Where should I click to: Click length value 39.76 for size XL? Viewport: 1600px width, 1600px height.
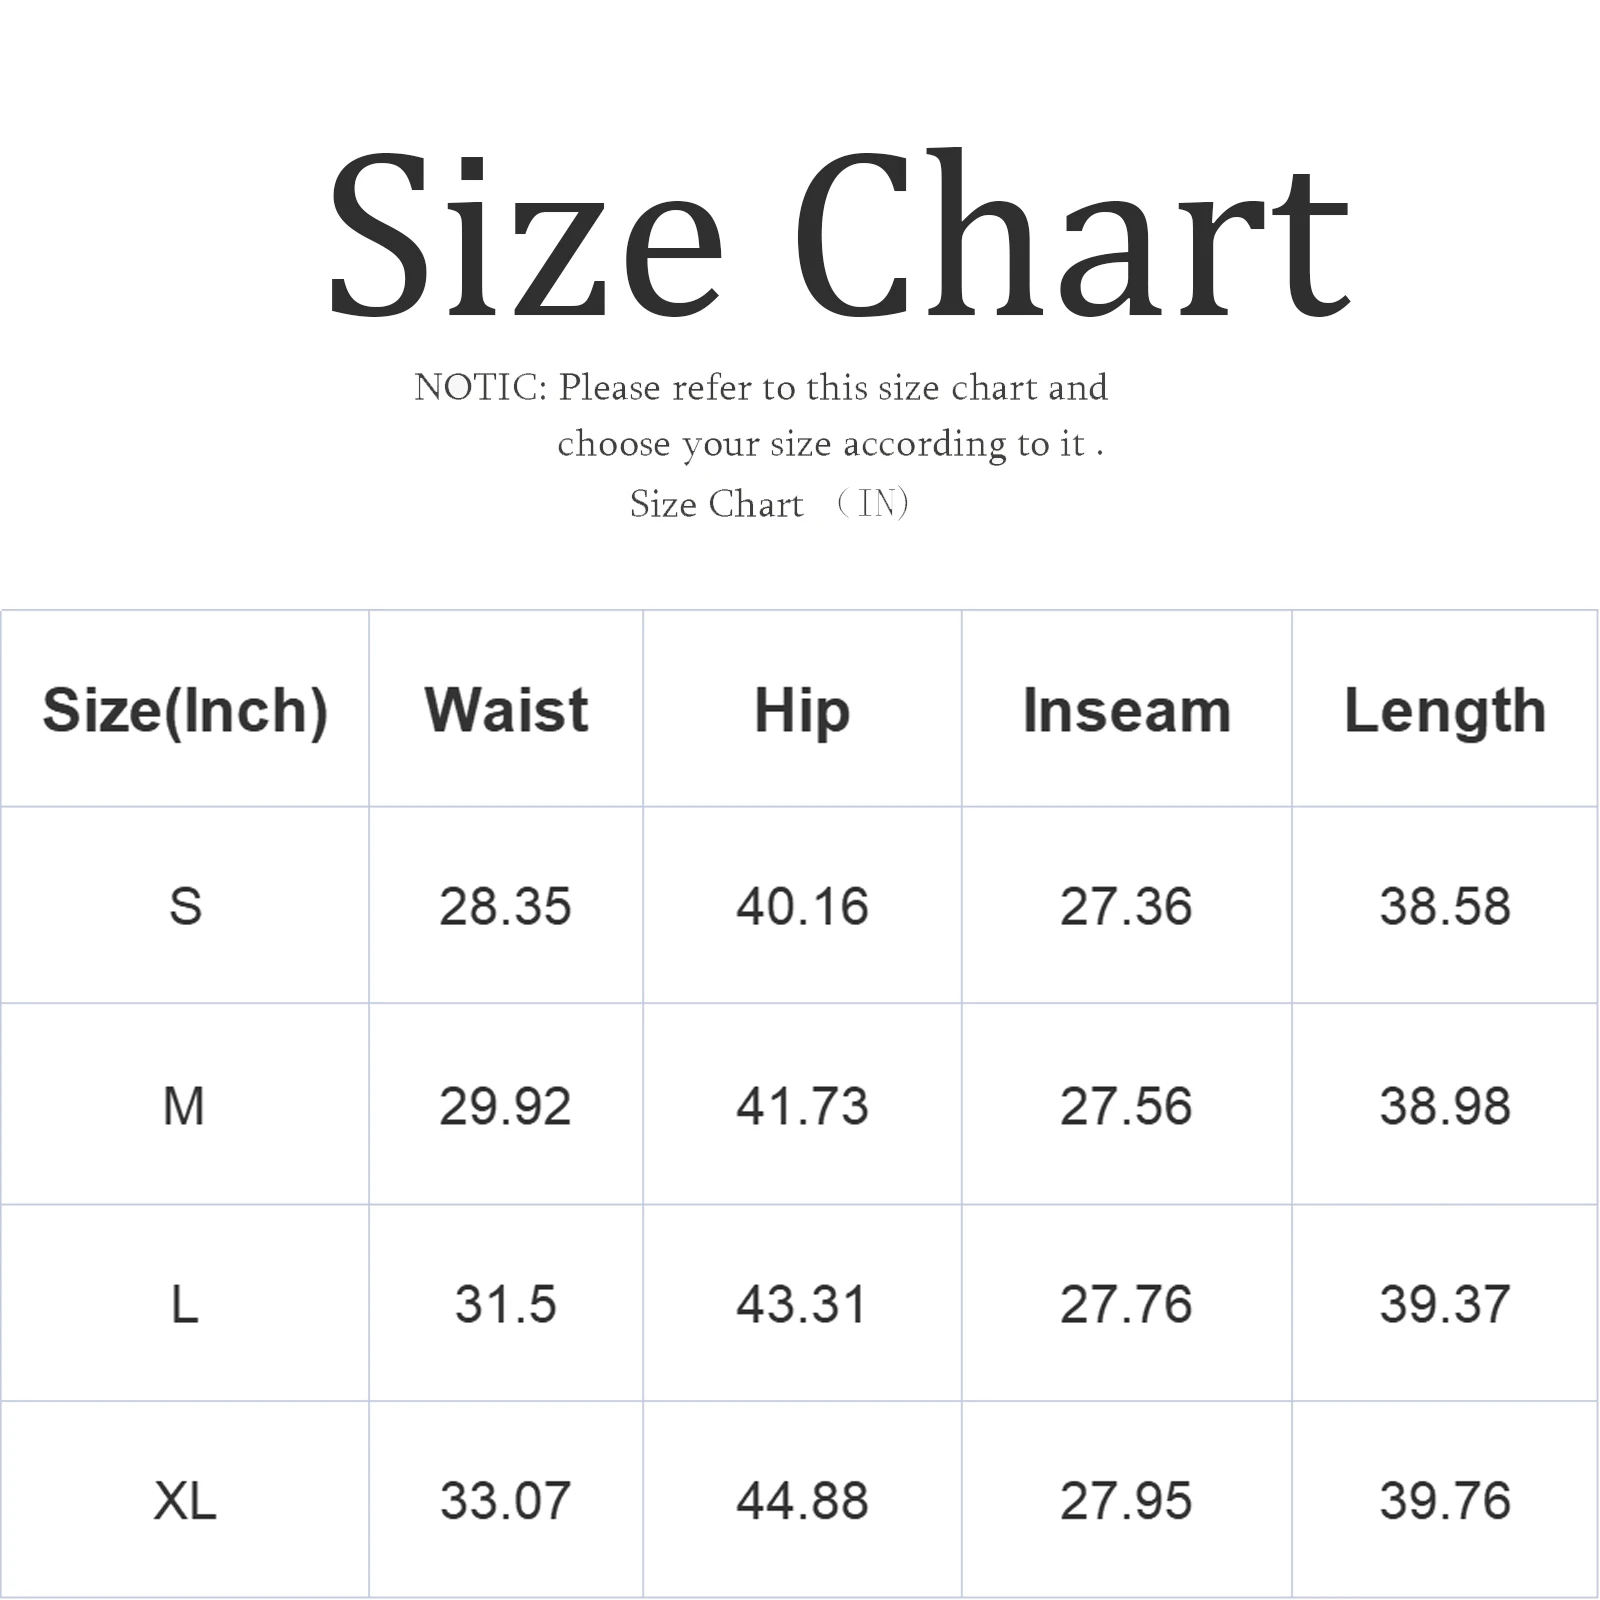click(x=1445, y=1501)
